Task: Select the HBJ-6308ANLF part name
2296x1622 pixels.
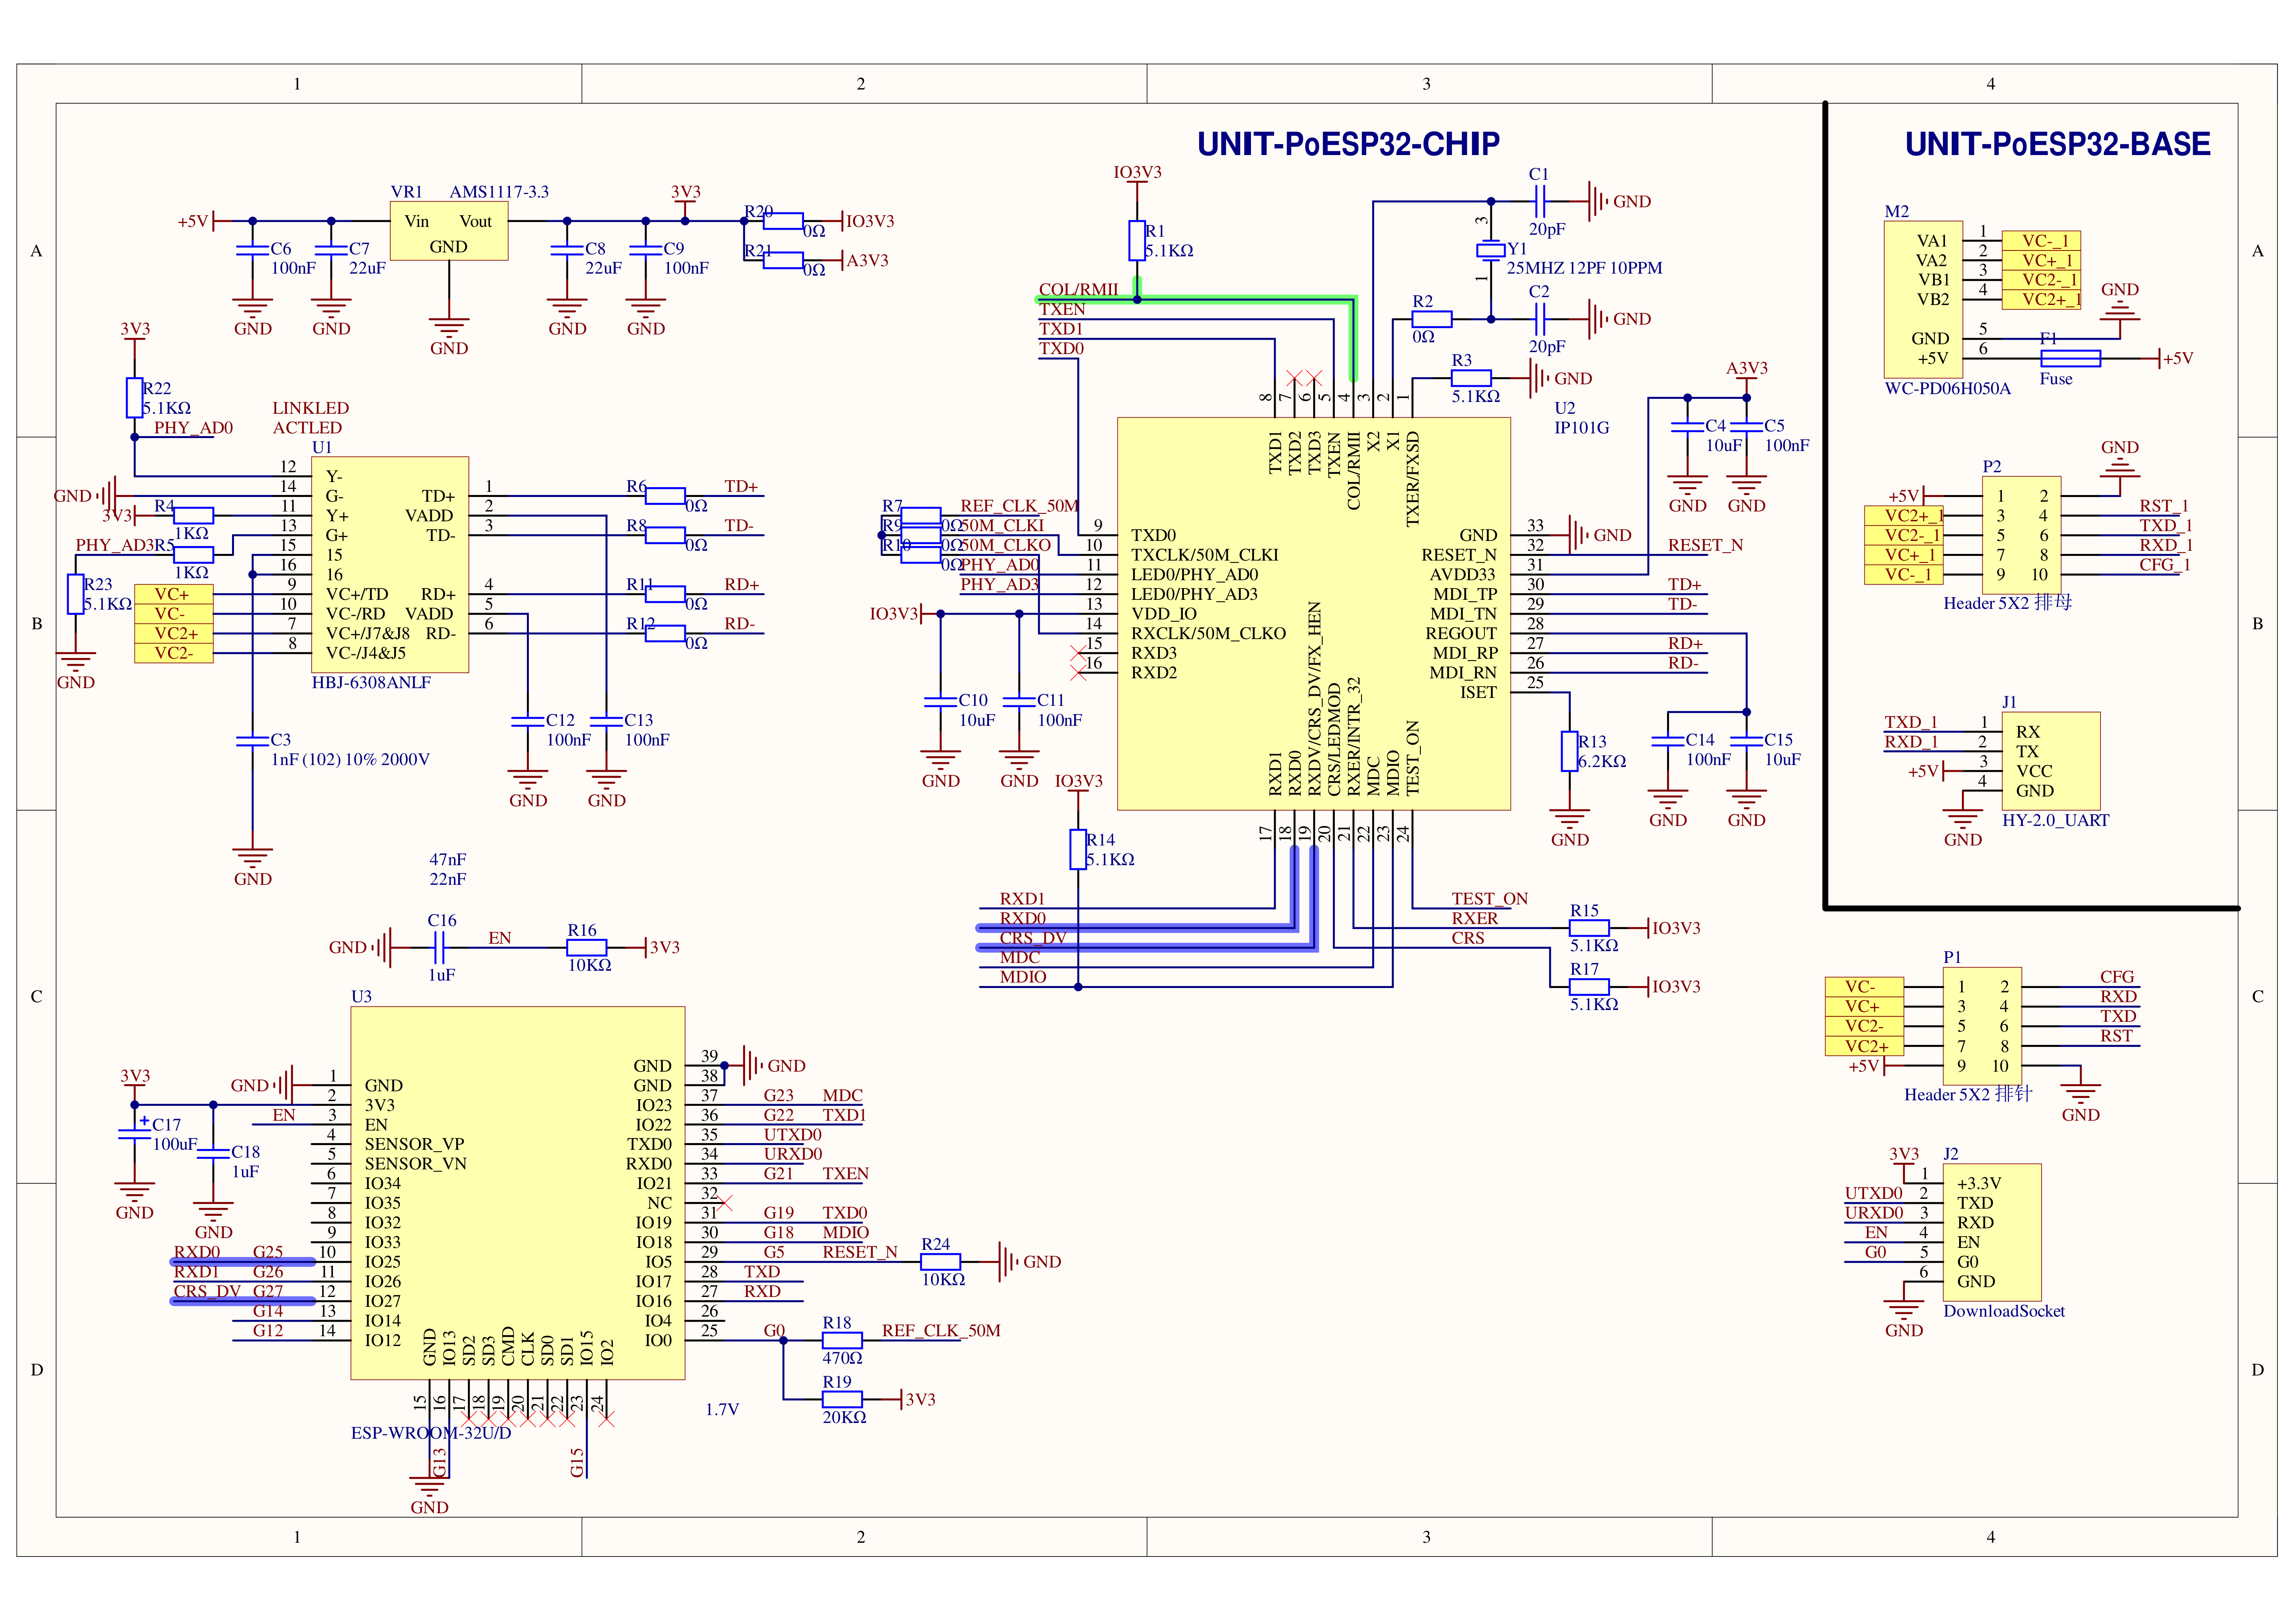Action: [x=371, y=683]
